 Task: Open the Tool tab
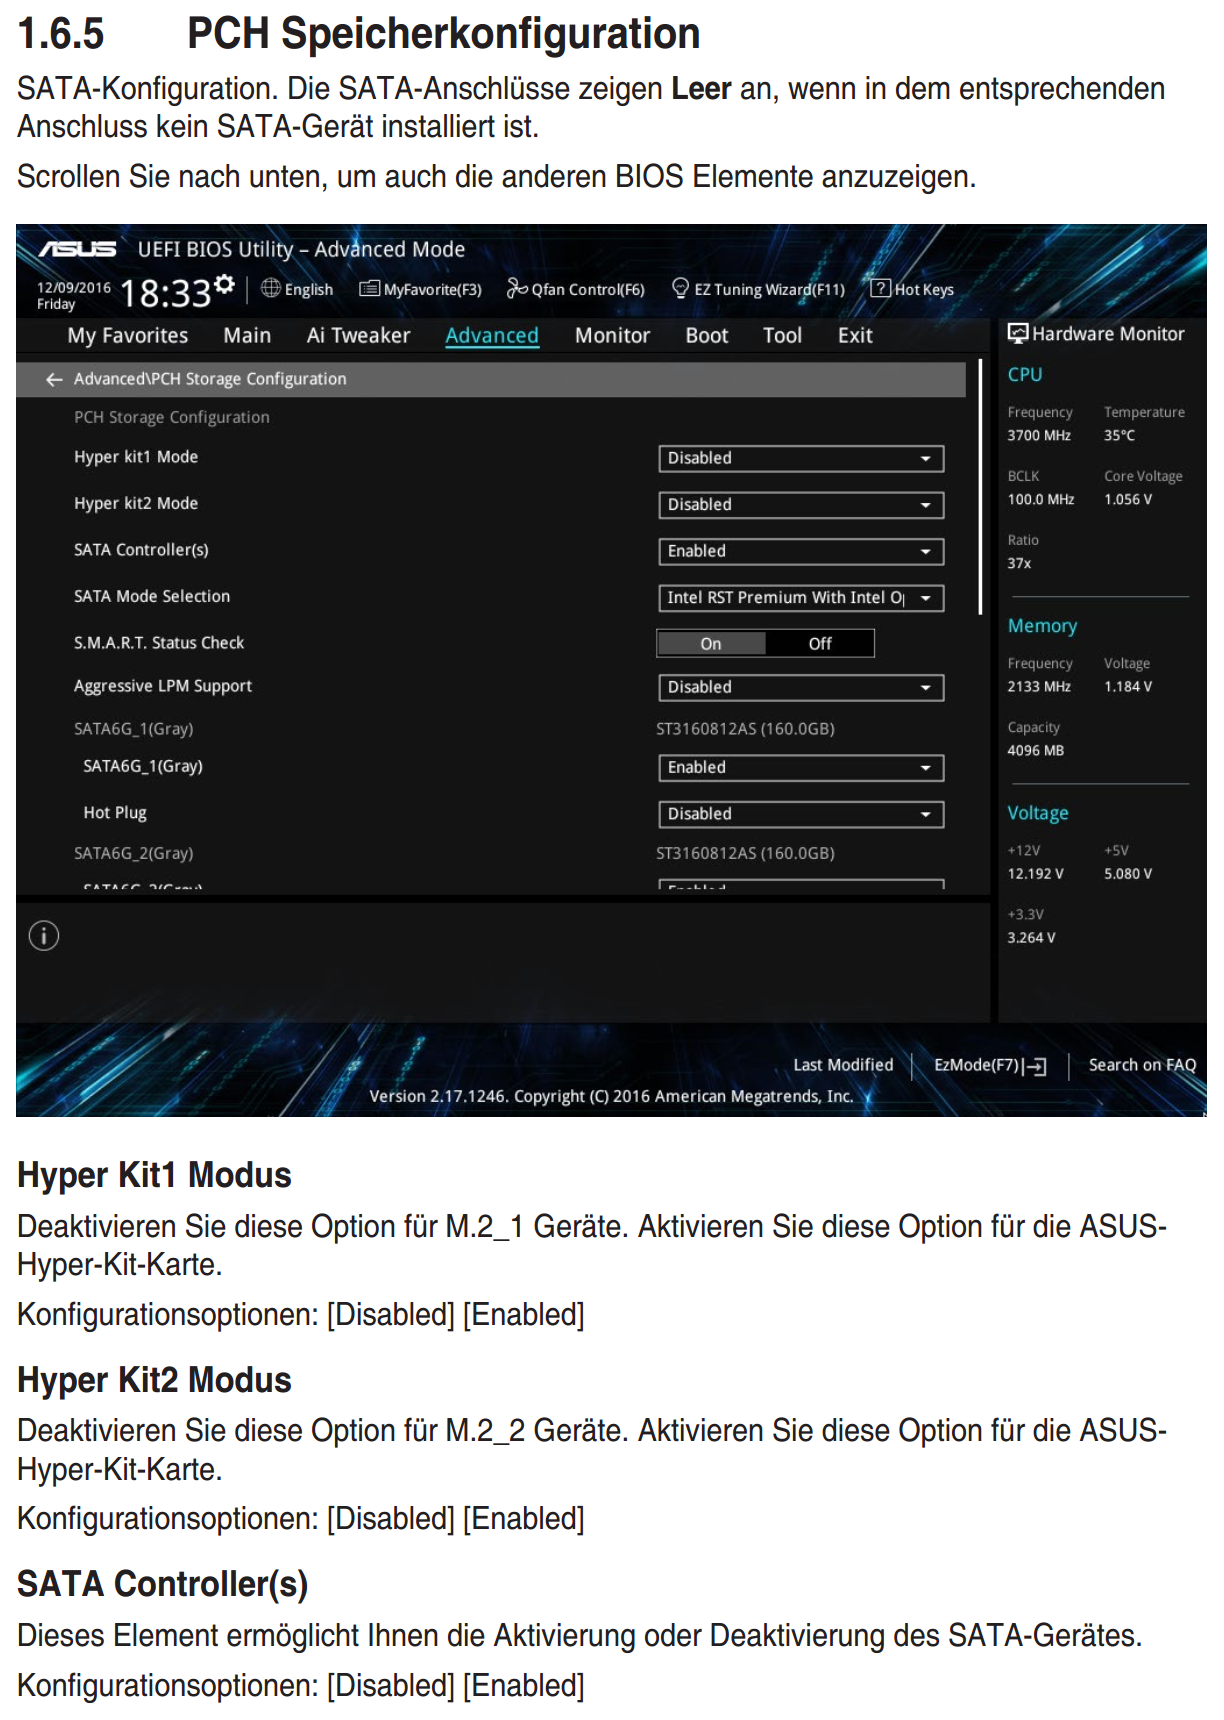click(x=782, y=336)
